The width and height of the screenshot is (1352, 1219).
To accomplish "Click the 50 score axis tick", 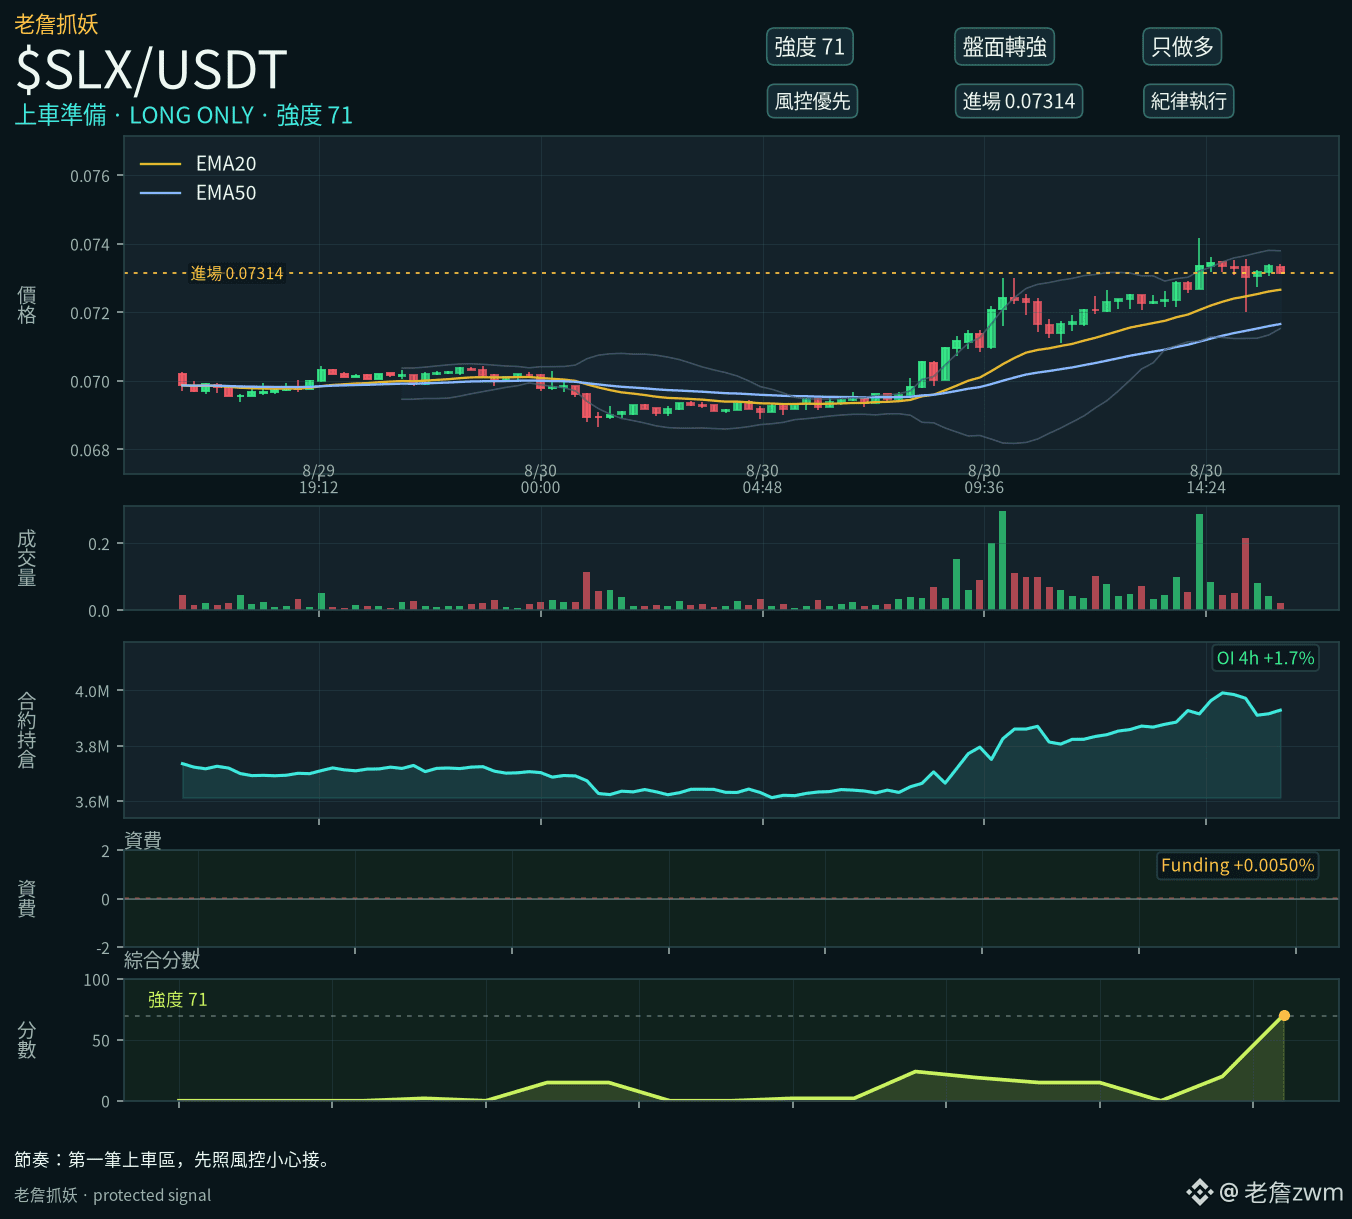I will pos(101,1041).
